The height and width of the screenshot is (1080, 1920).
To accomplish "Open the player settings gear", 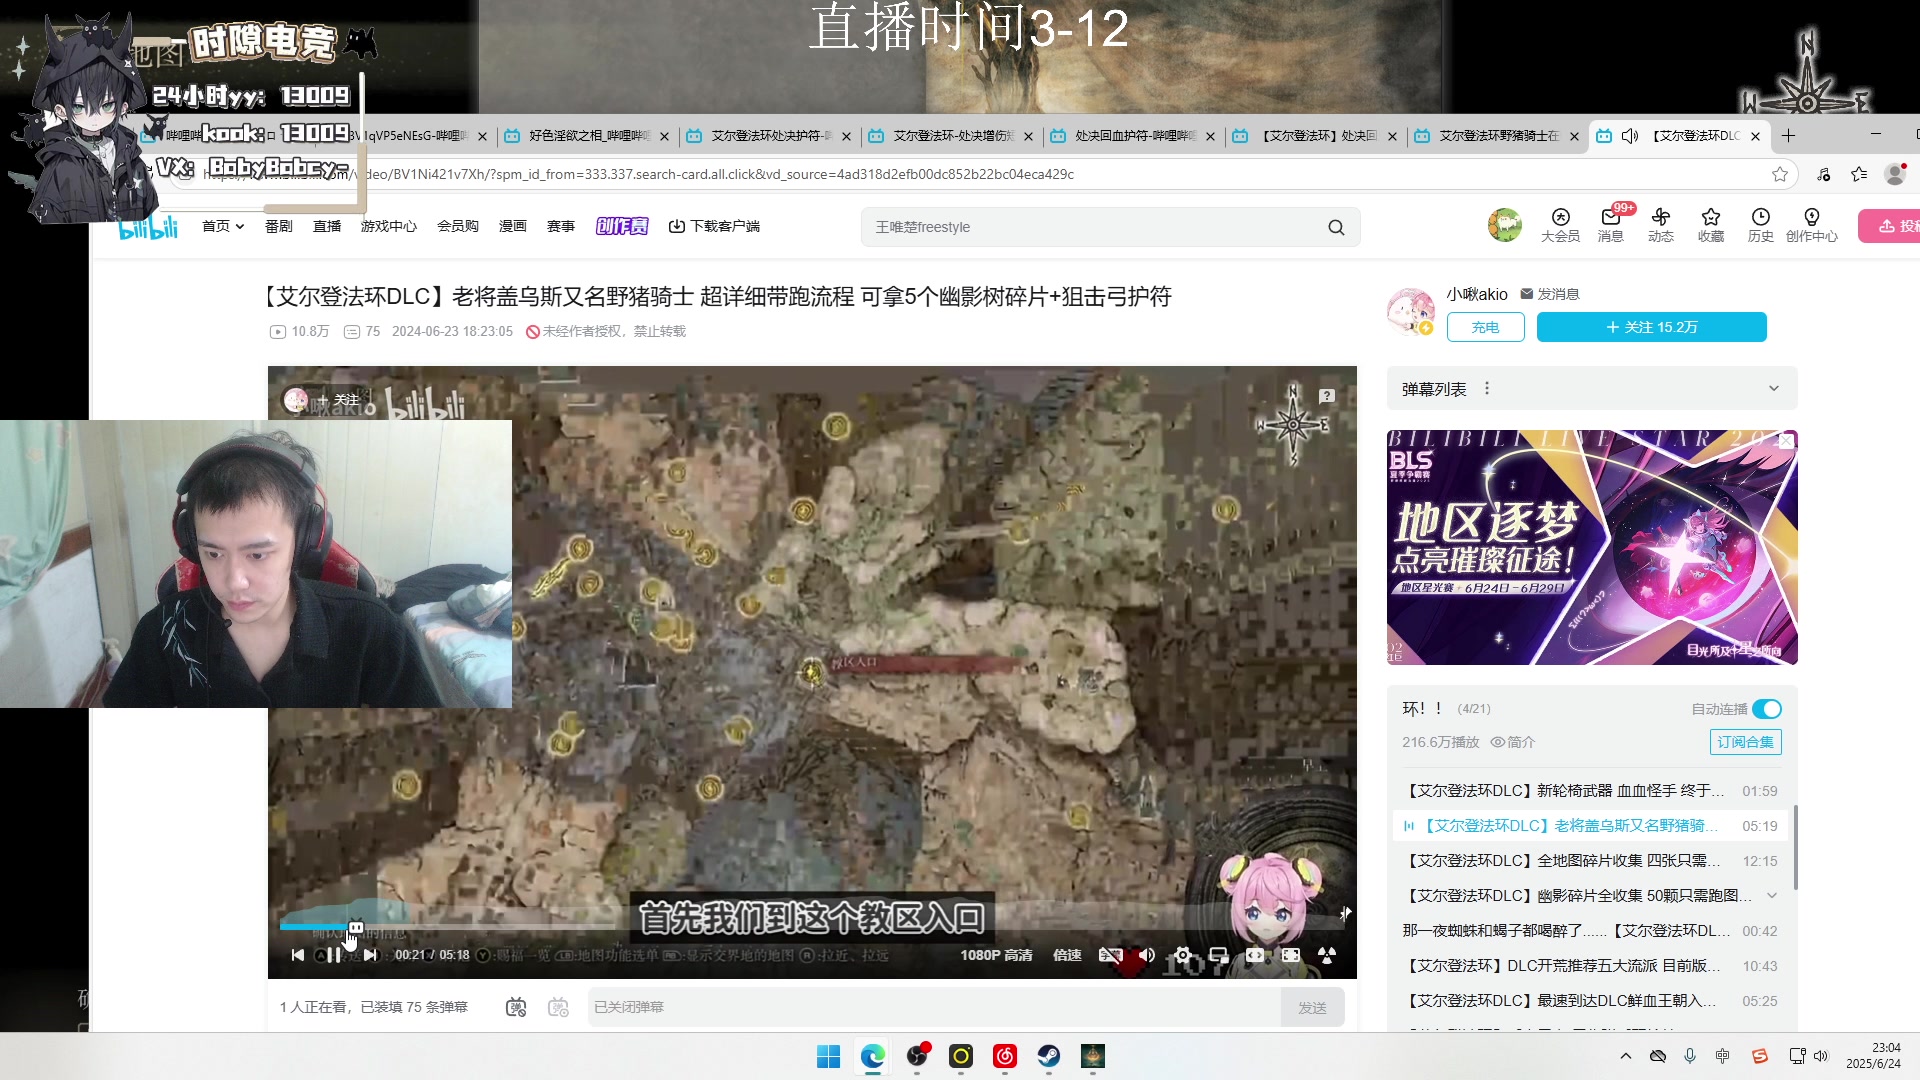I will [x=1183, y=955].
